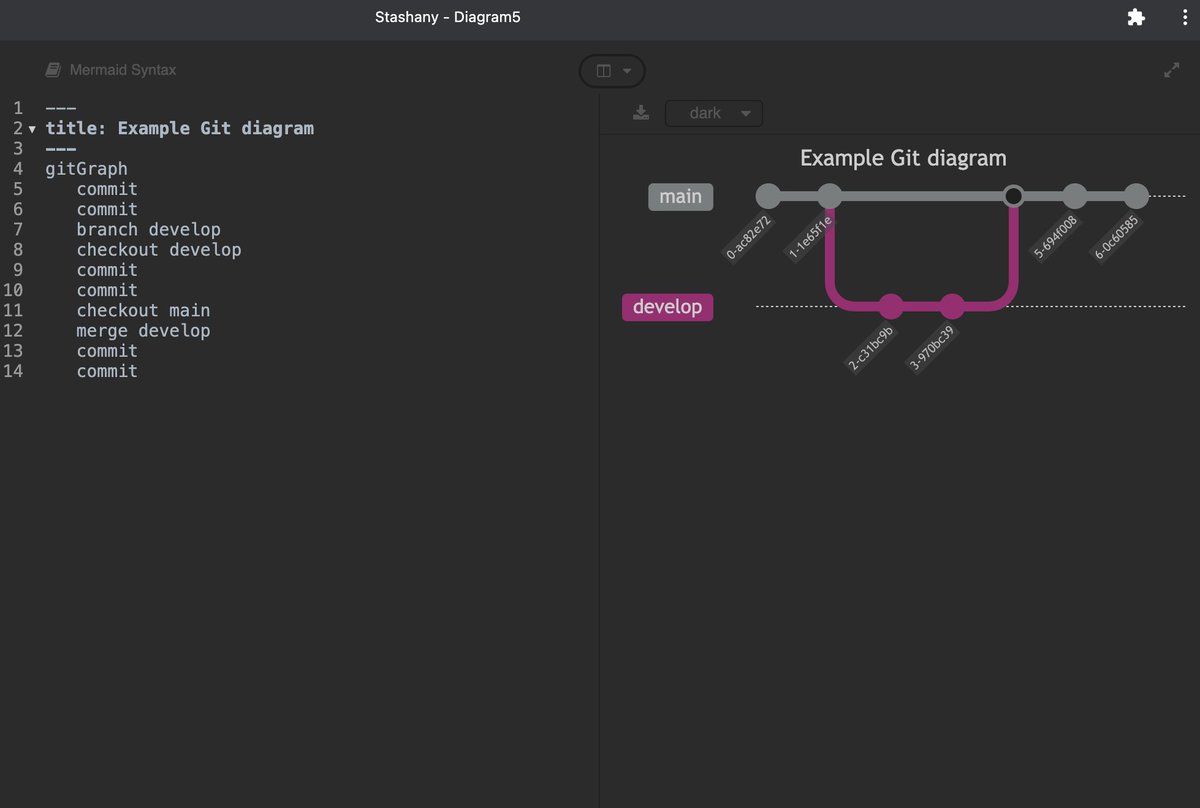Screen dimensions: 1200x808
Task: Open the split layout dropdown
Action: [x=613, y=71]
